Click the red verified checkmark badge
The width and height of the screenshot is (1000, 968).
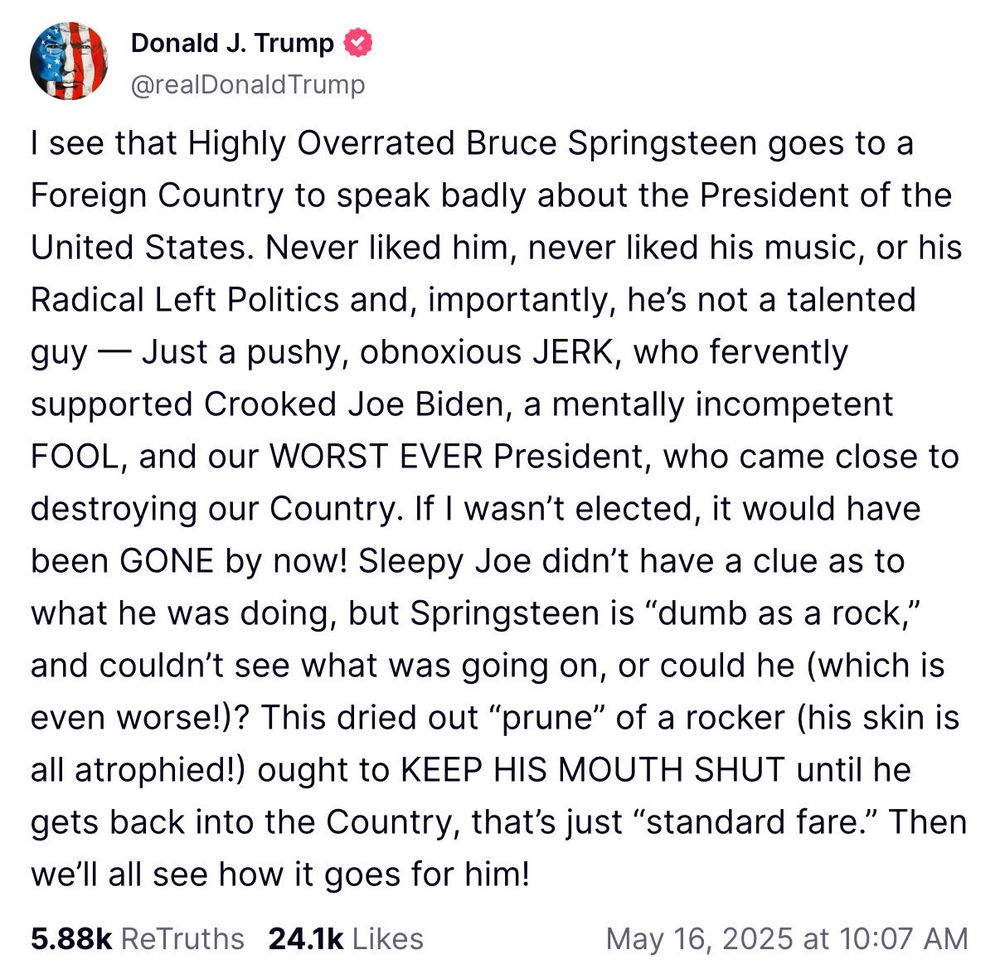[358, 43]
